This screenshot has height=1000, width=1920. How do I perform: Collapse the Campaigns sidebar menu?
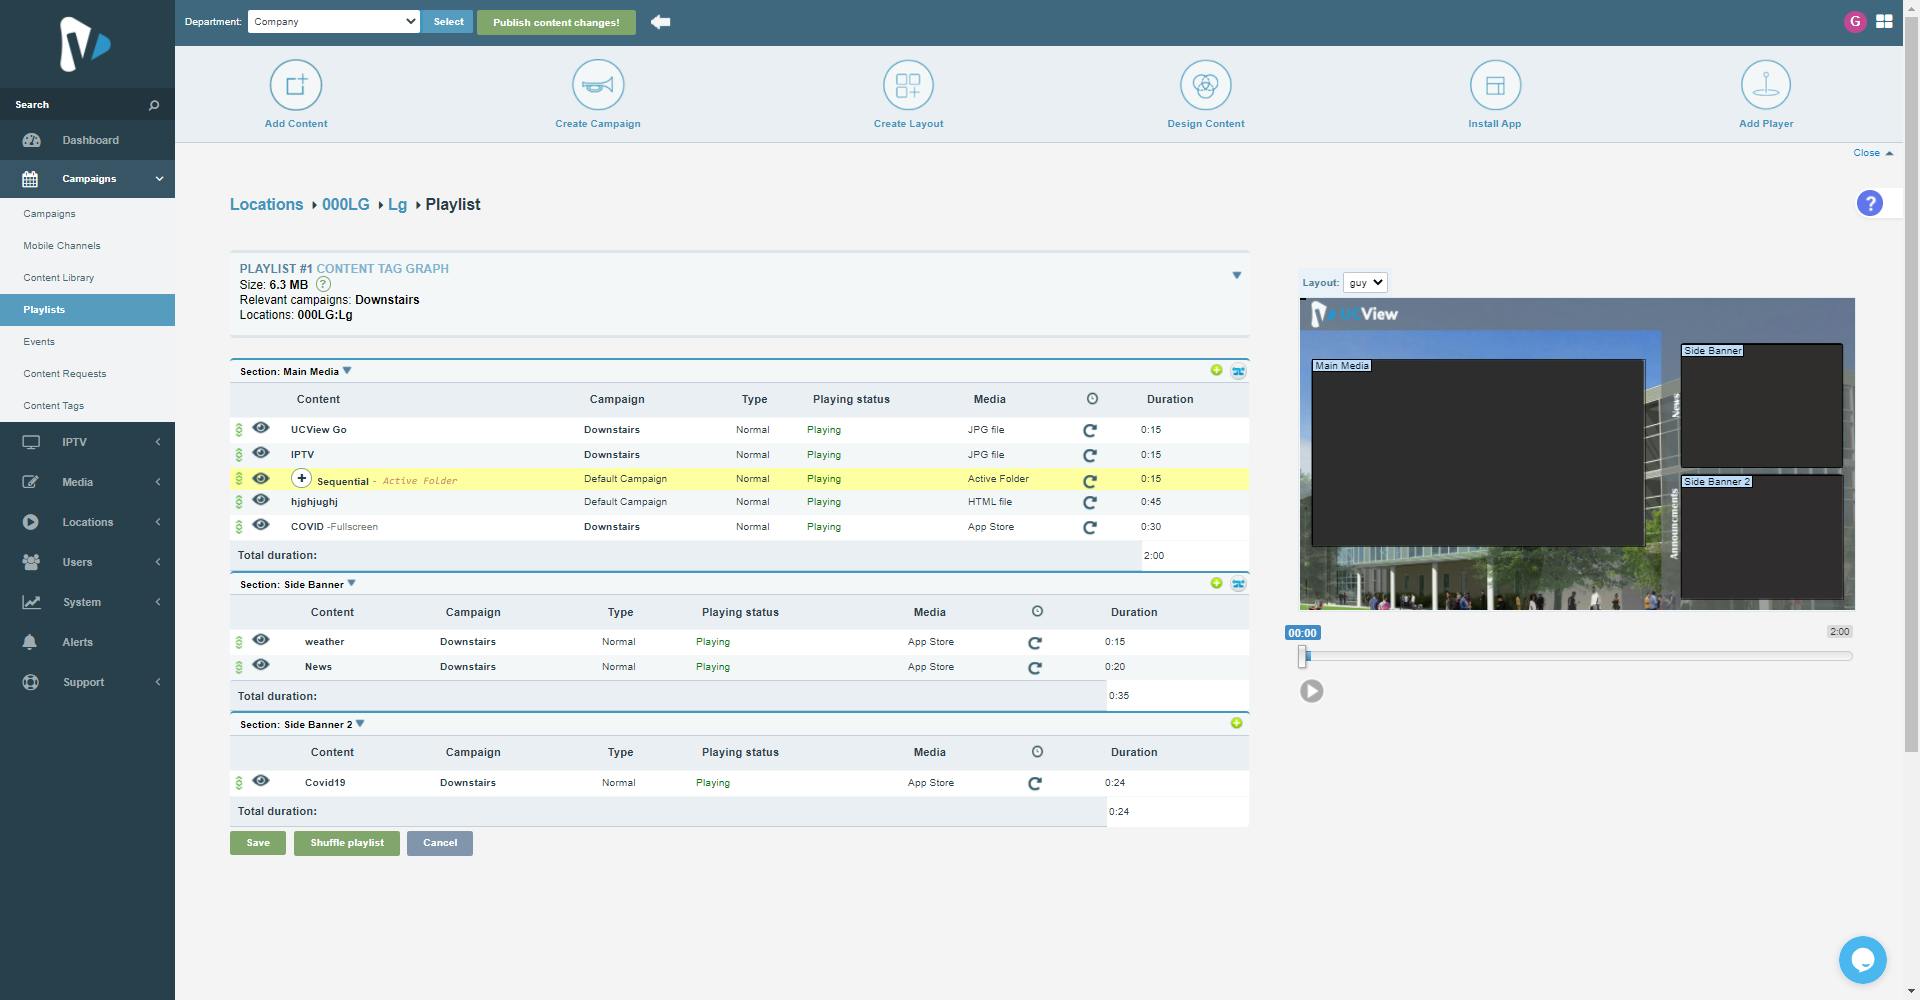tap(87, 179)
